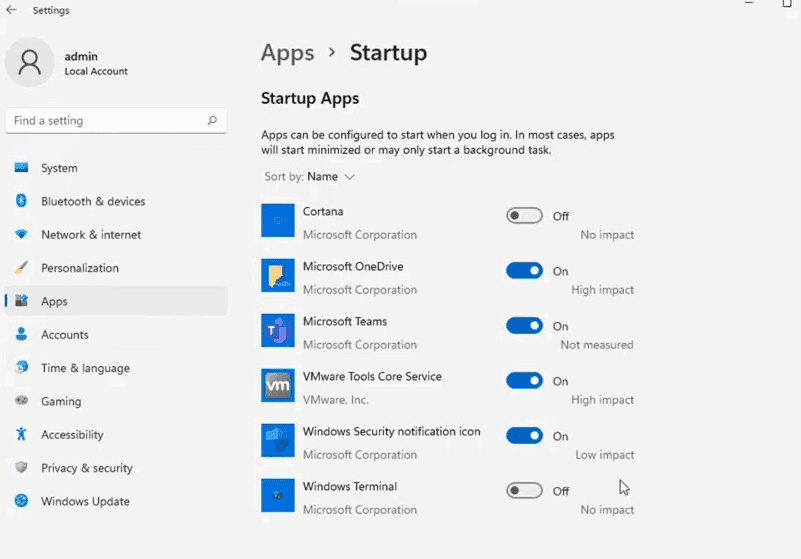Click the Low impact label
This screenshot has width=801, height=559.
coord(605,455)
